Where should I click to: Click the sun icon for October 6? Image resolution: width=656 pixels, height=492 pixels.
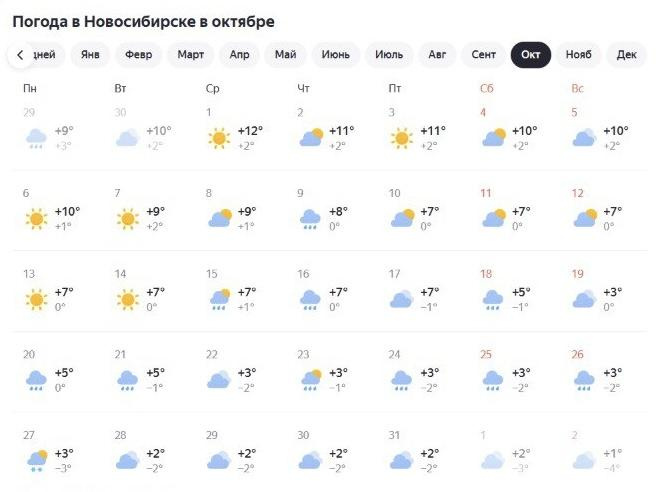[x=35, y=218]
